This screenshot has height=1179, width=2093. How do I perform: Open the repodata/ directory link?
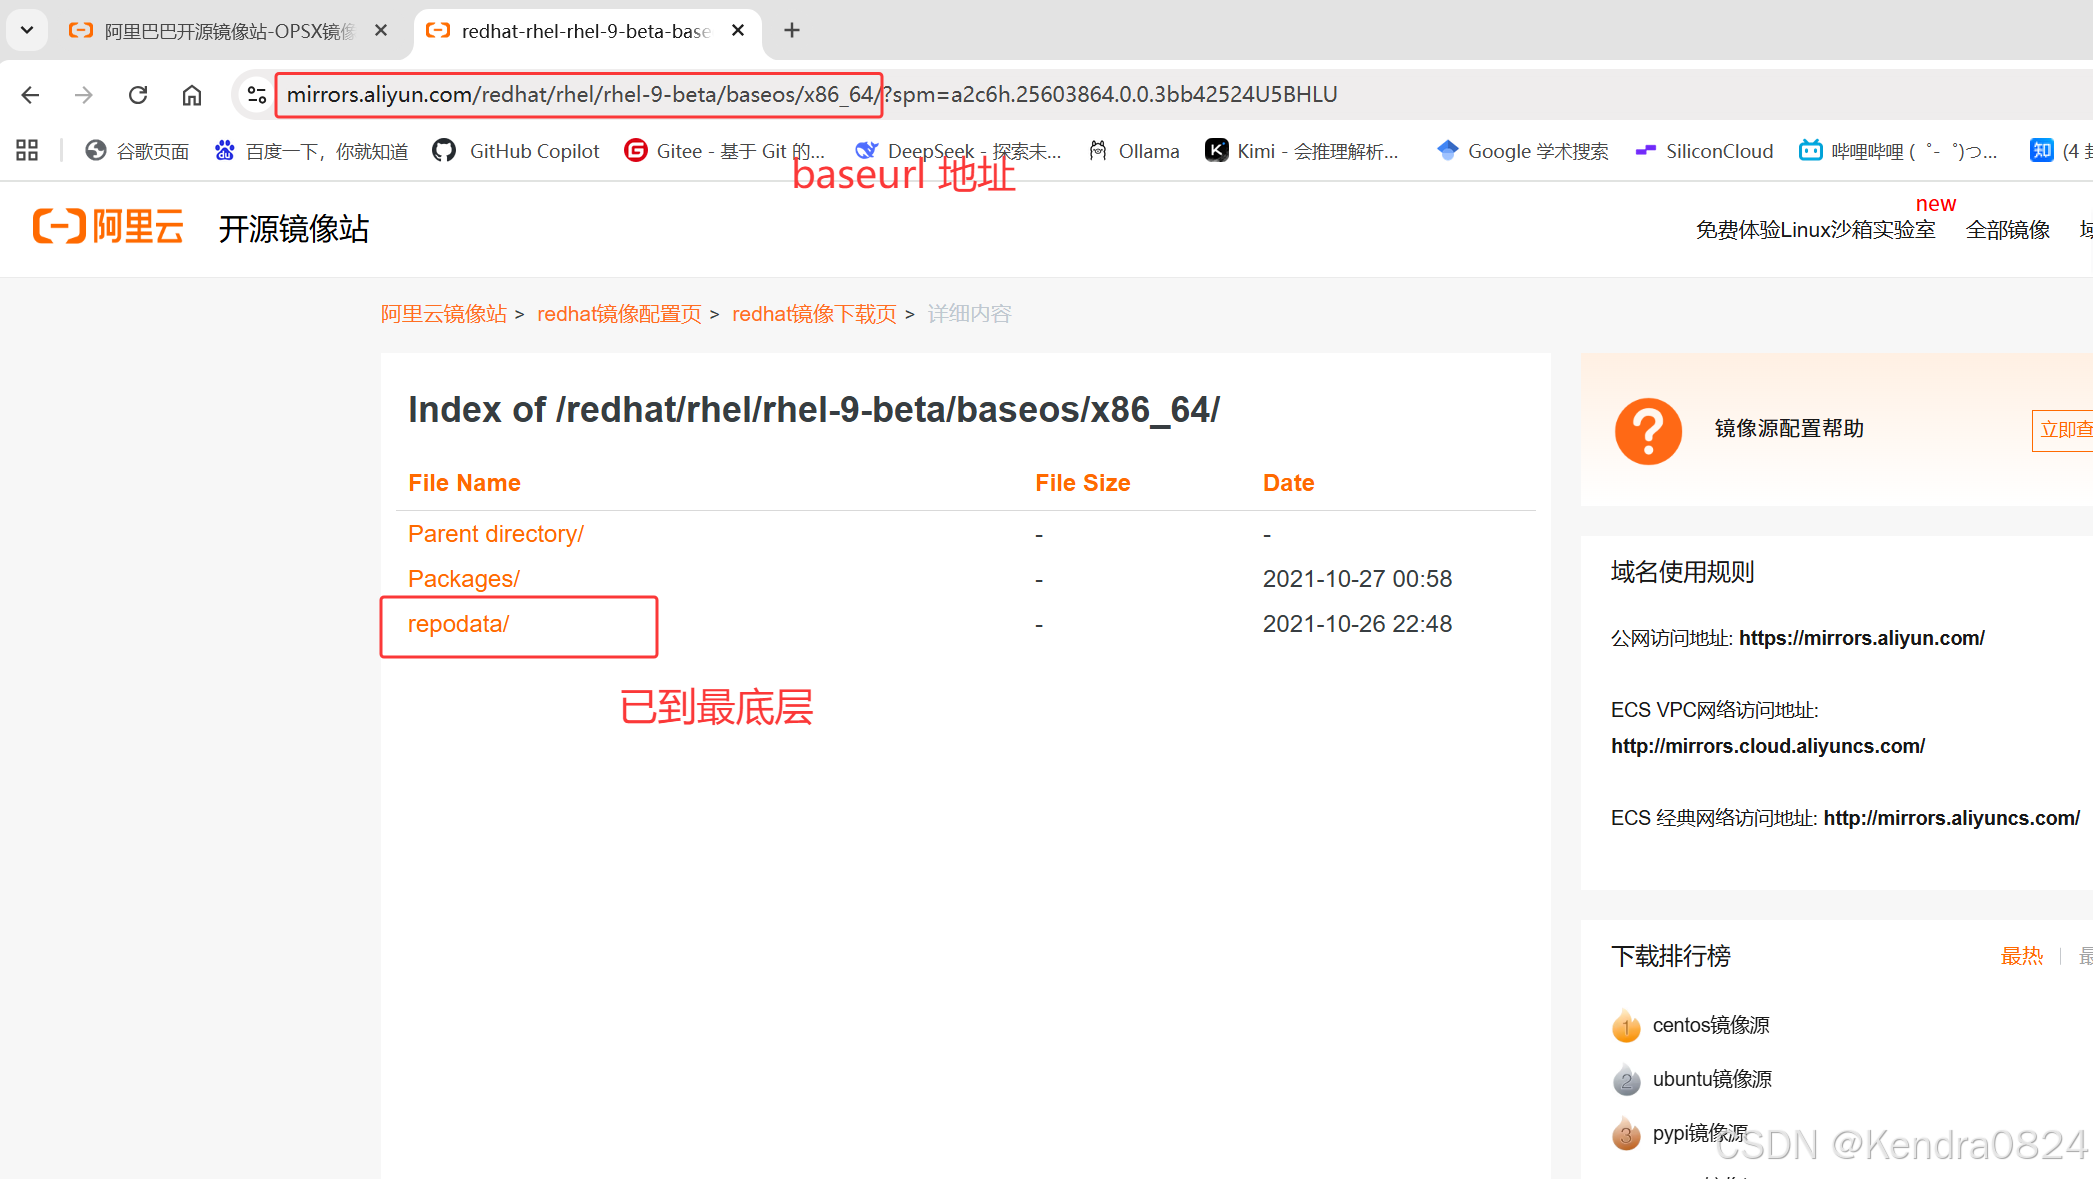coord(458,624)
